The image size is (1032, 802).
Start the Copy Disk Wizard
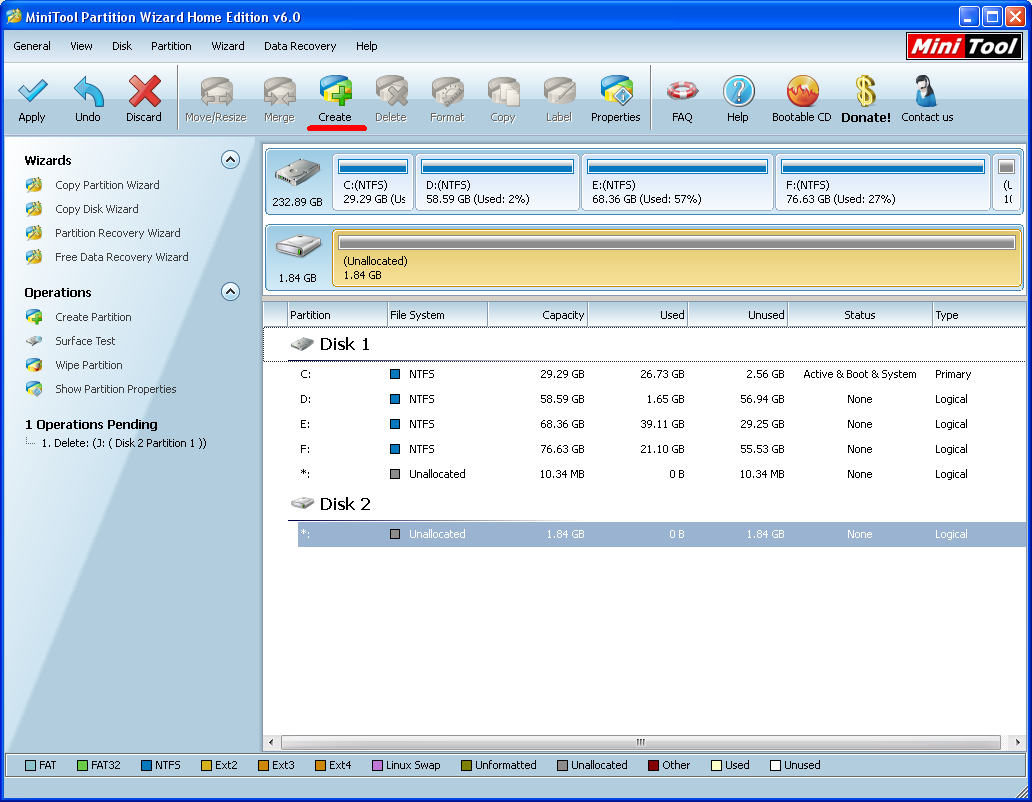pyautogui.click(x=97, y=209)
